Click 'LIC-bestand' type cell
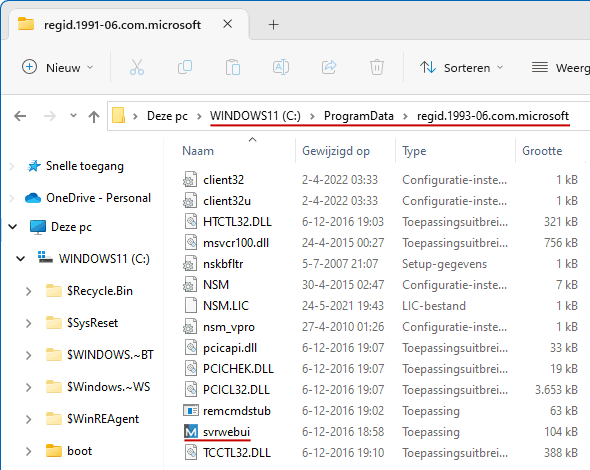The width and height of the screenshot is (590, 470). point(434,306)
